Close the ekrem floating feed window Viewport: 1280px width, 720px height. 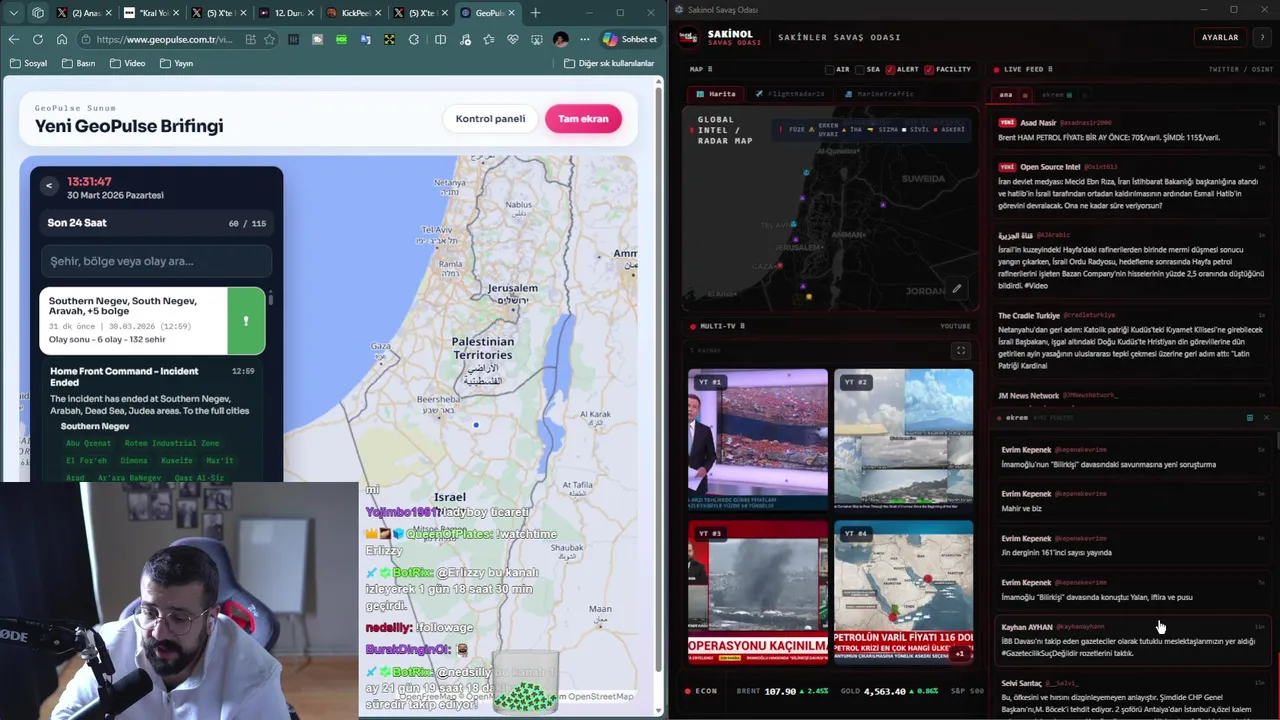(1265, 417)
